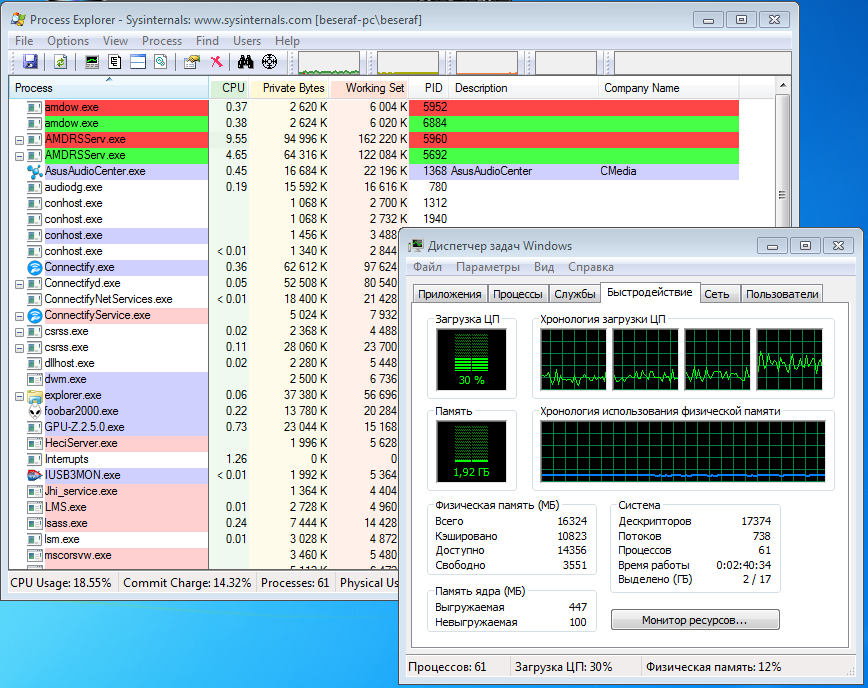Click Физическая память: 12% in status bar
Screen dimensions: 868x688
click(713, 667)
